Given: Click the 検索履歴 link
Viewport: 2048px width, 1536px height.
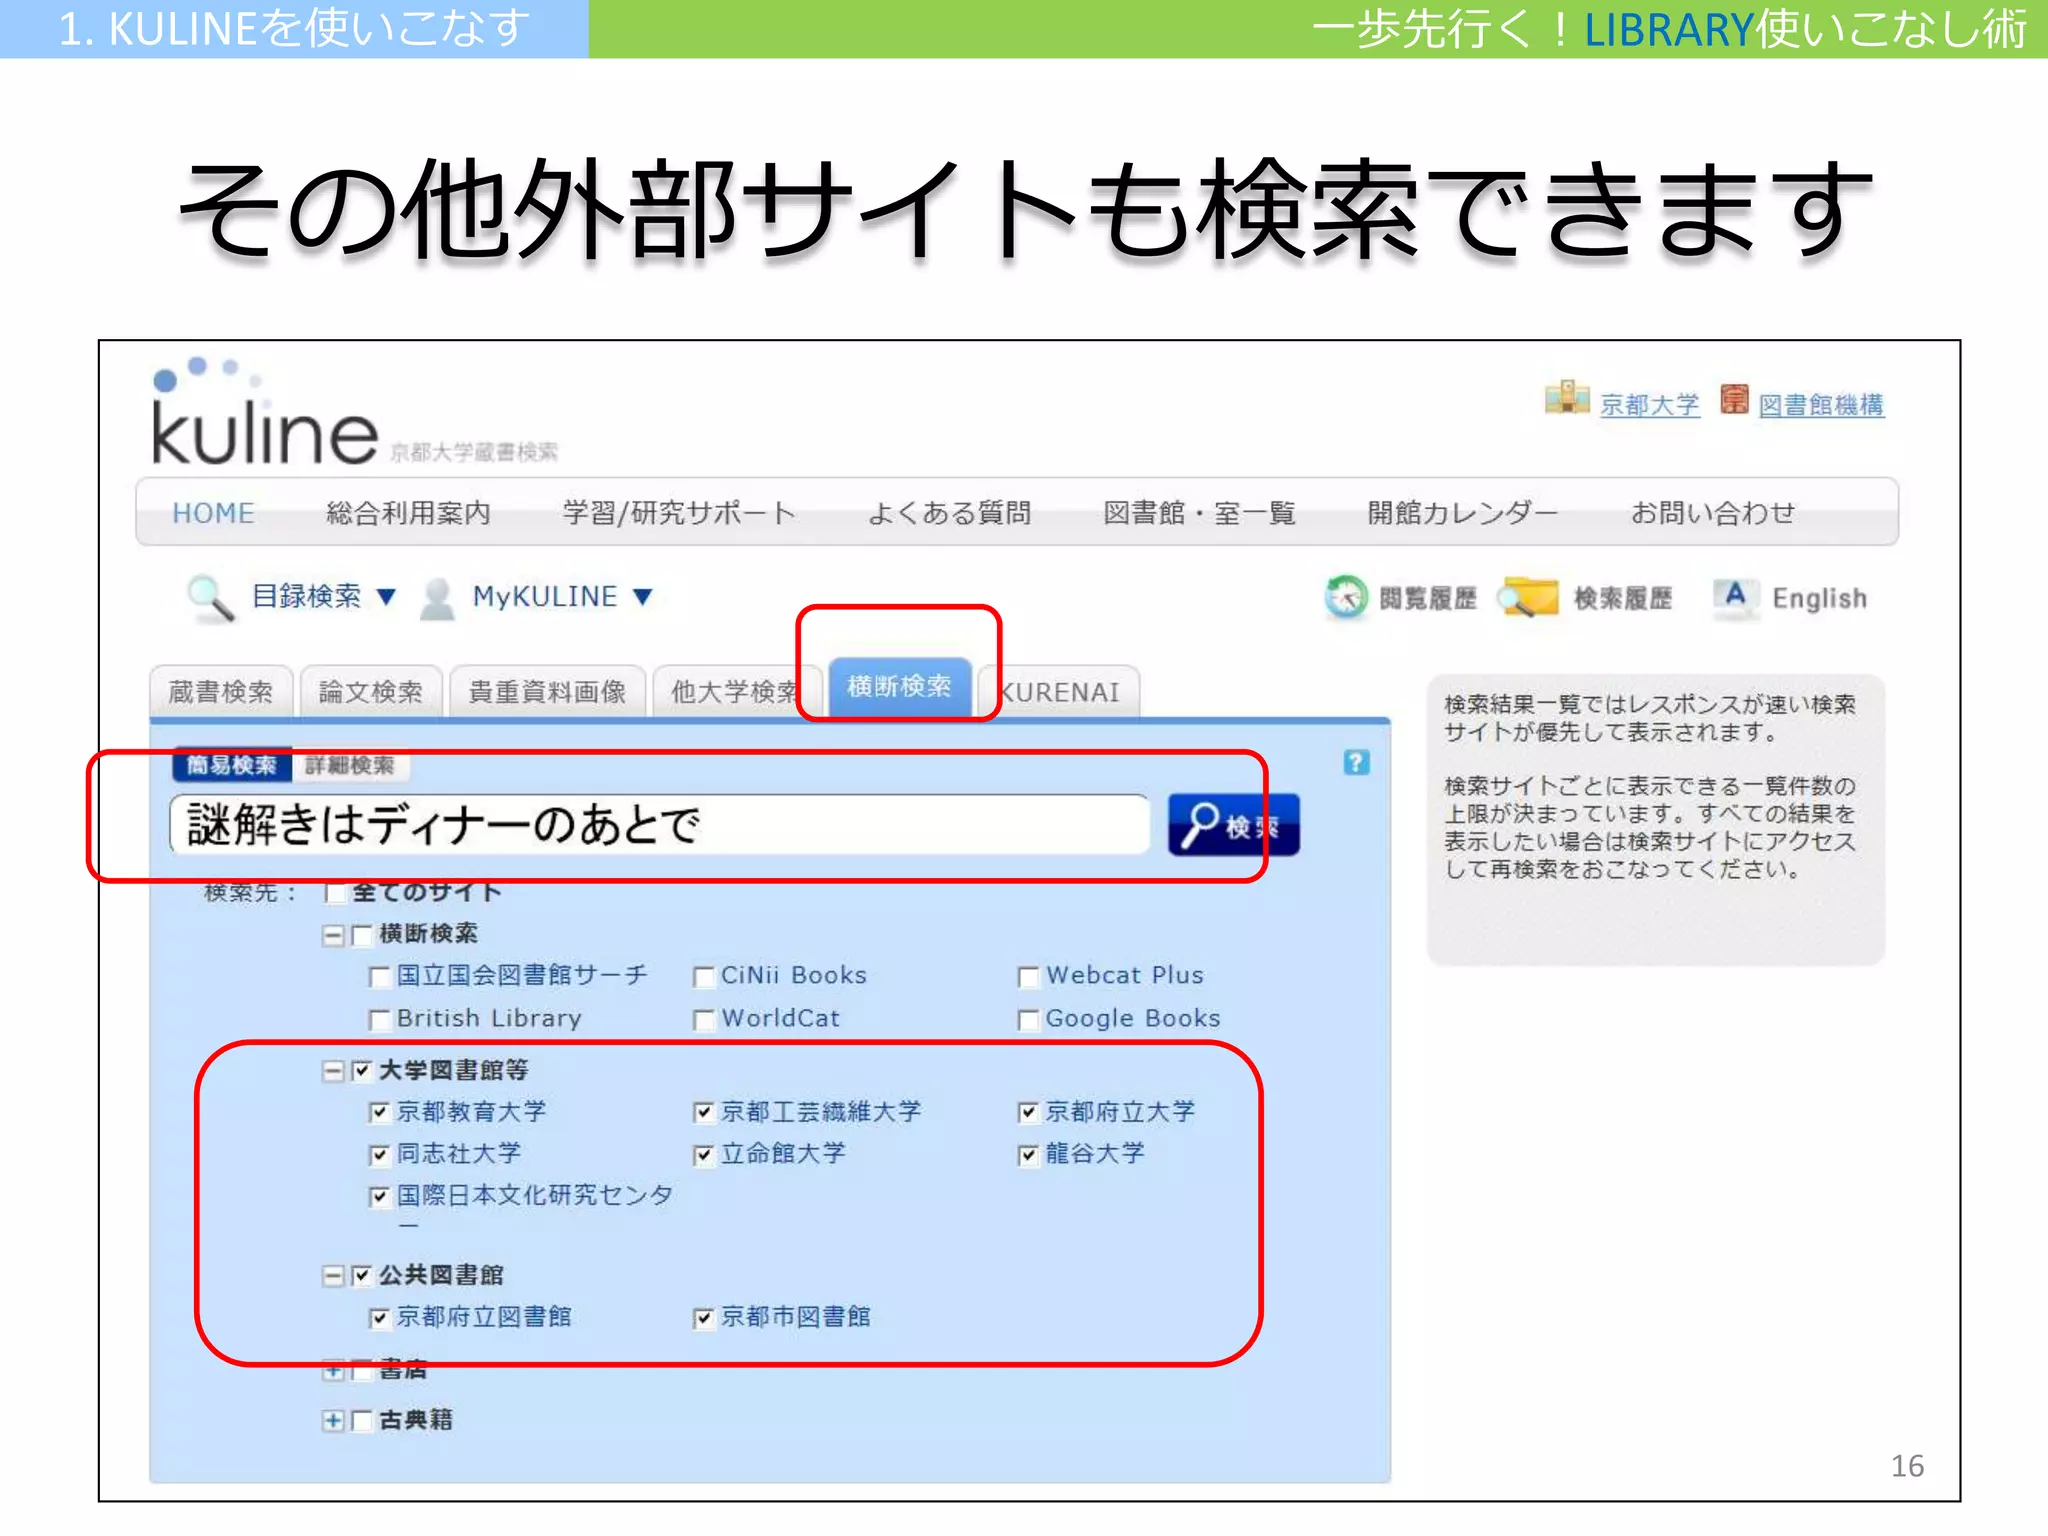Looking at the screenshot, I should pyautogui.click(x=1623, y=599).
